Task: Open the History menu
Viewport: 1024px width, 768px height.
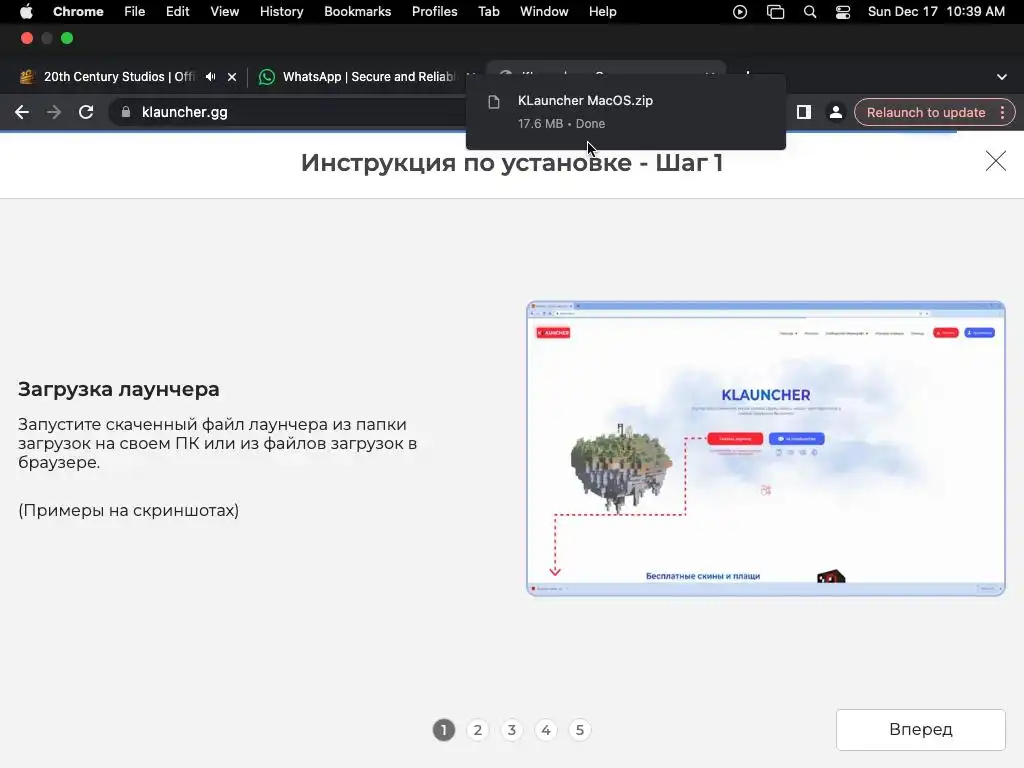Action: 281,12
